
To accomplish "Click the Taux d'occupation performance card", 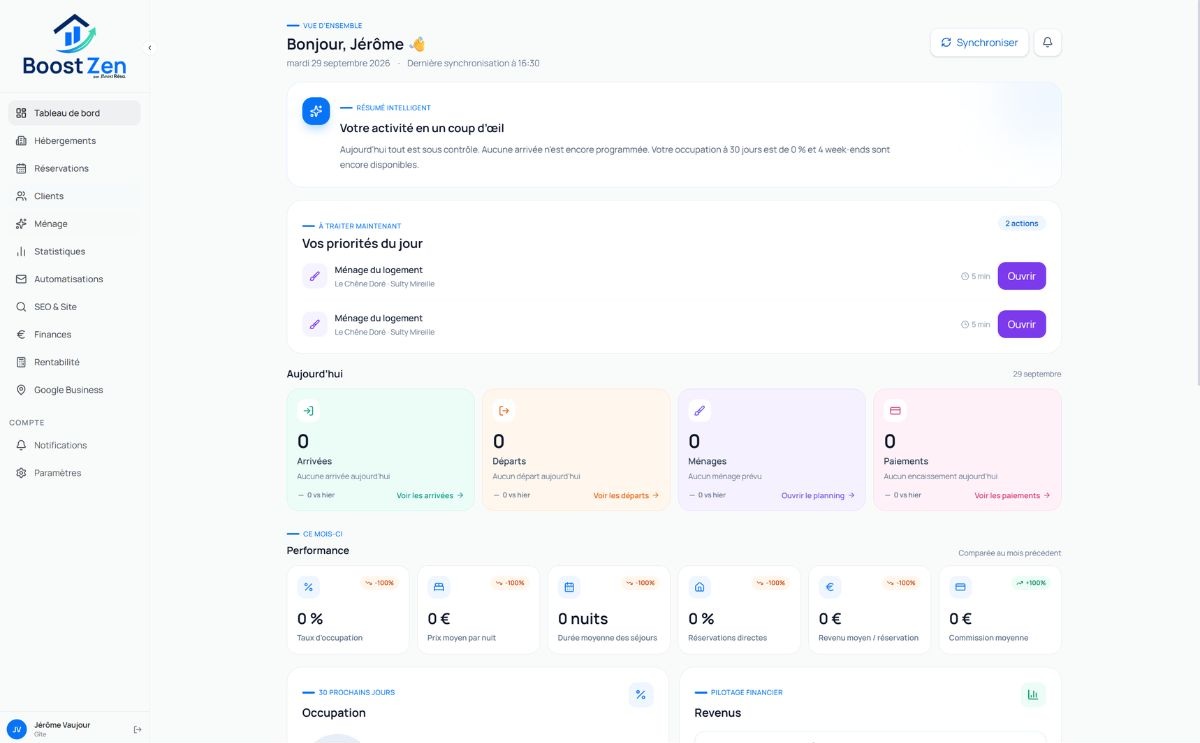I will coord(348,610).
